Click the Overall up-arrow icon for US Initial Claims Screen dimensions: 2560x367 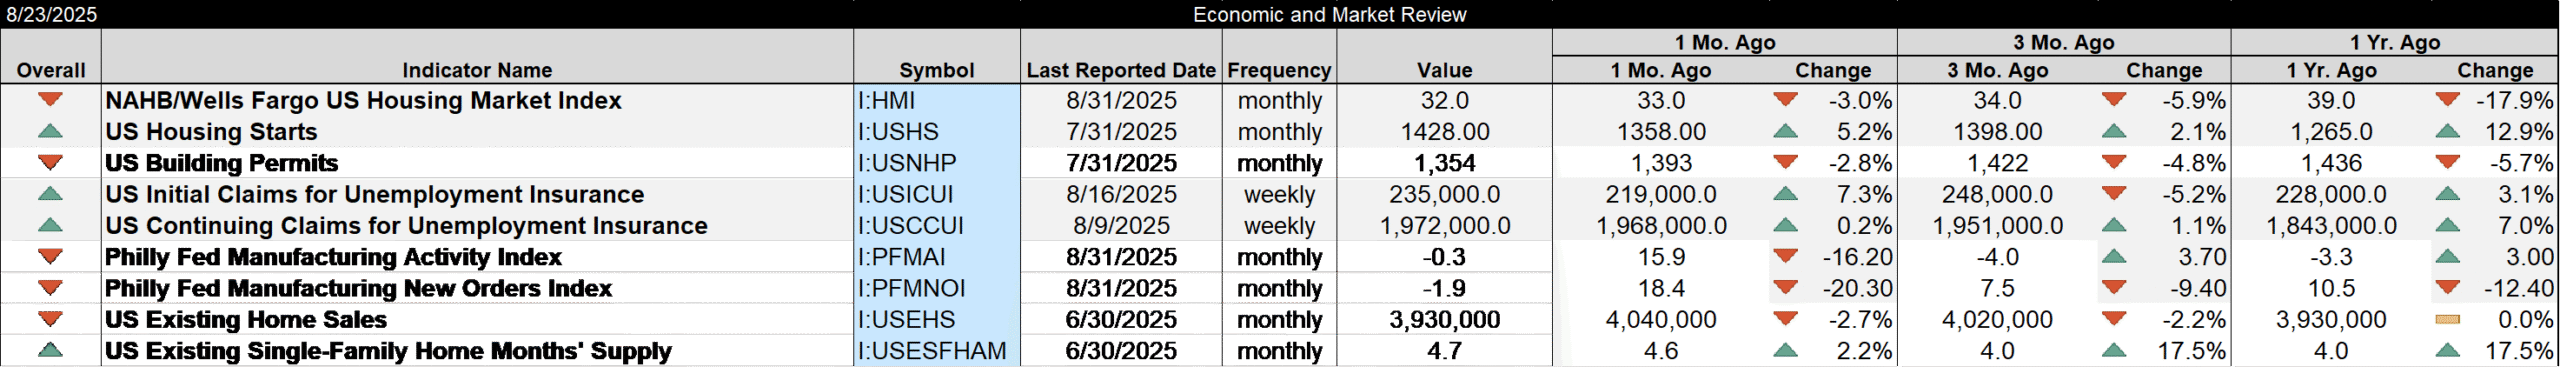(50, 194)
